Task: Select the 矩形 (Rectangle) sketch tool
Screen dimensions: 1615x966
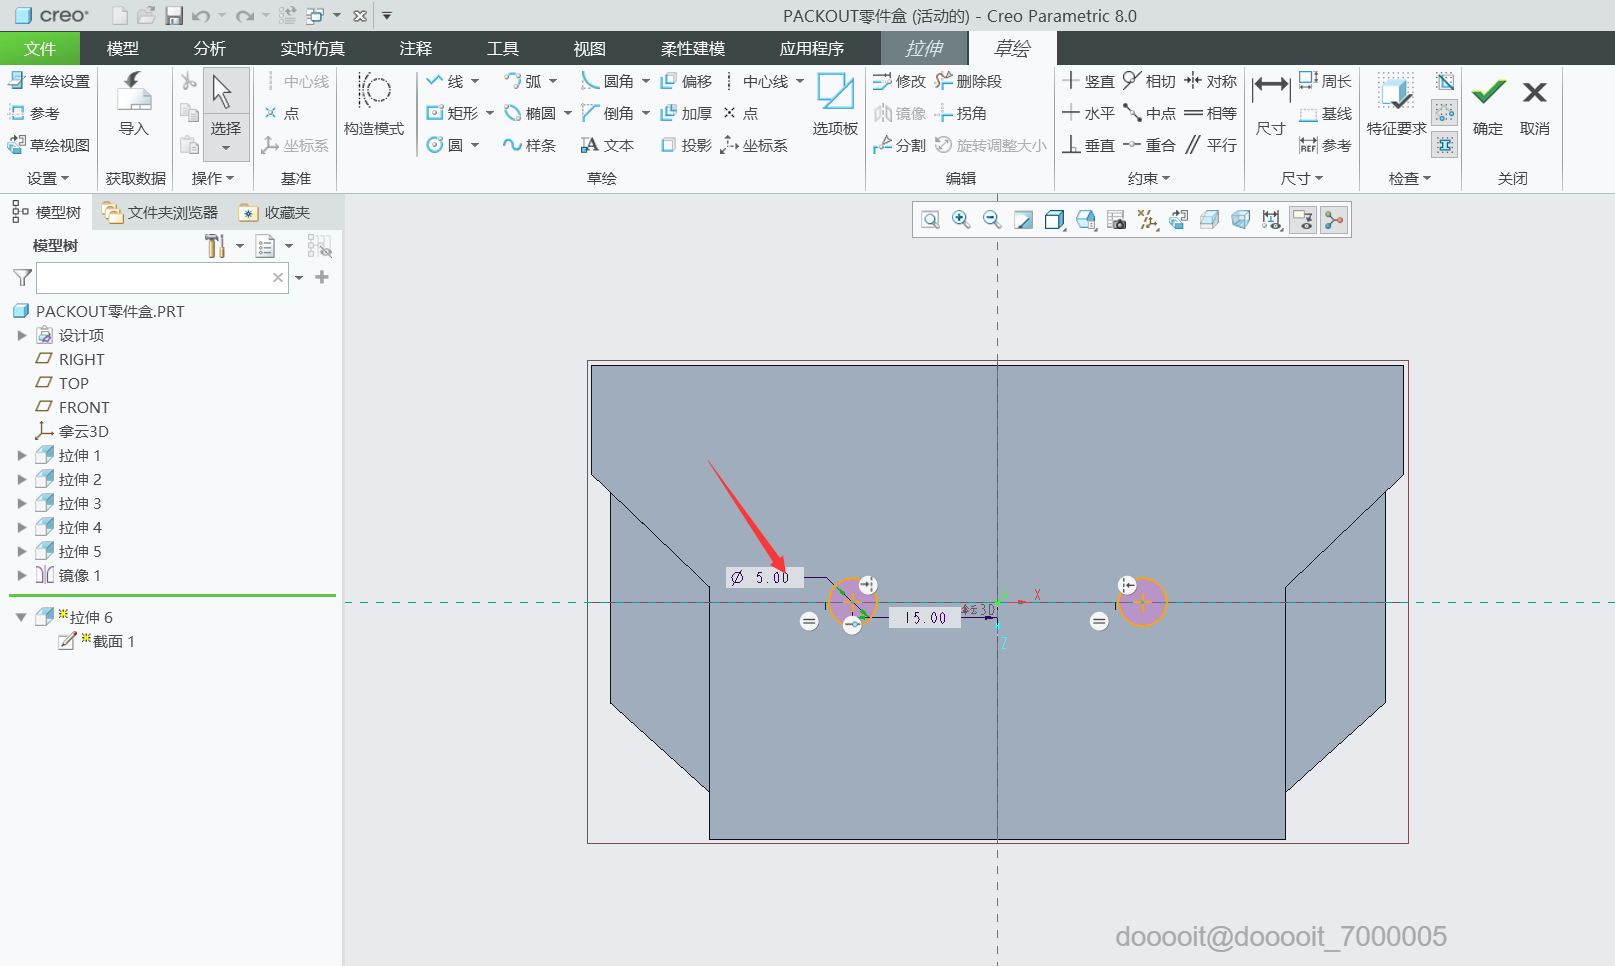Action: click(453, 113)
